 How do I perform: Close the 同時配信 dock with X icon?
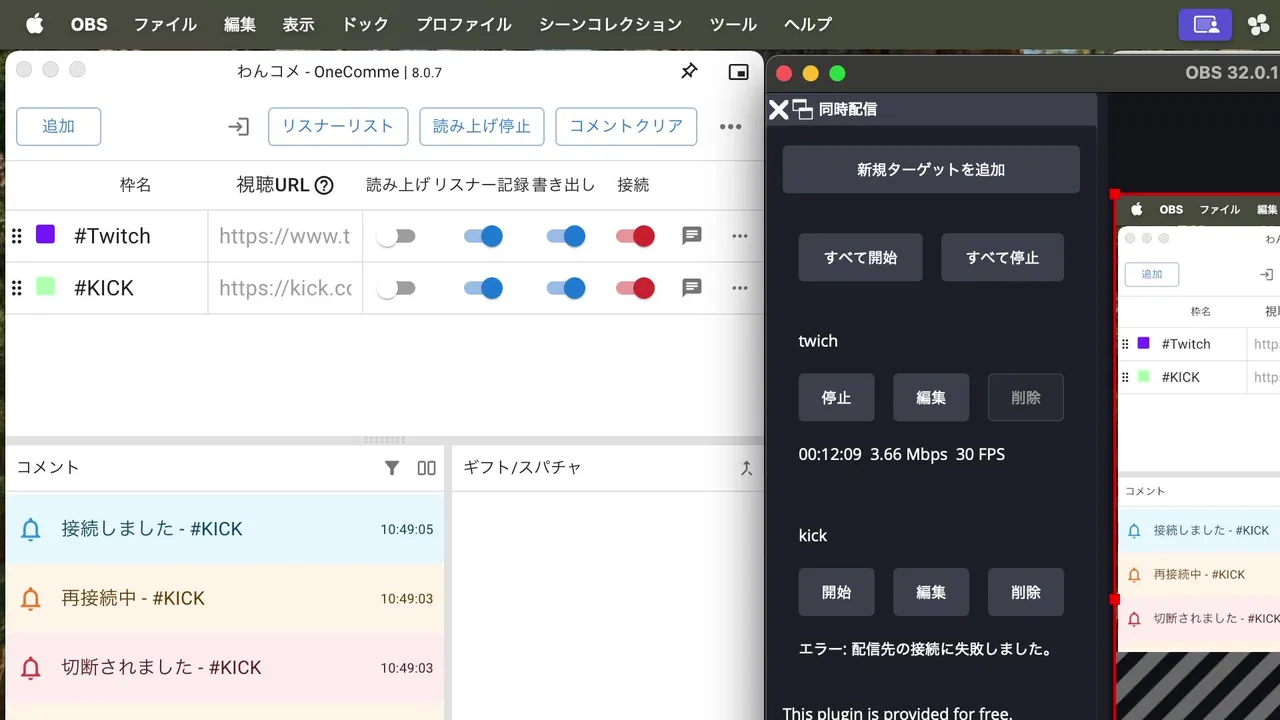[x=778, y=109]
